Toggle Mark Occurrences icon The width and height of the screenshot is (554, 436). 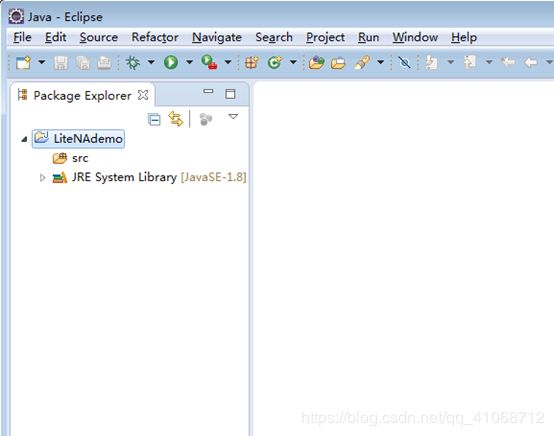[x=404, y=63]
